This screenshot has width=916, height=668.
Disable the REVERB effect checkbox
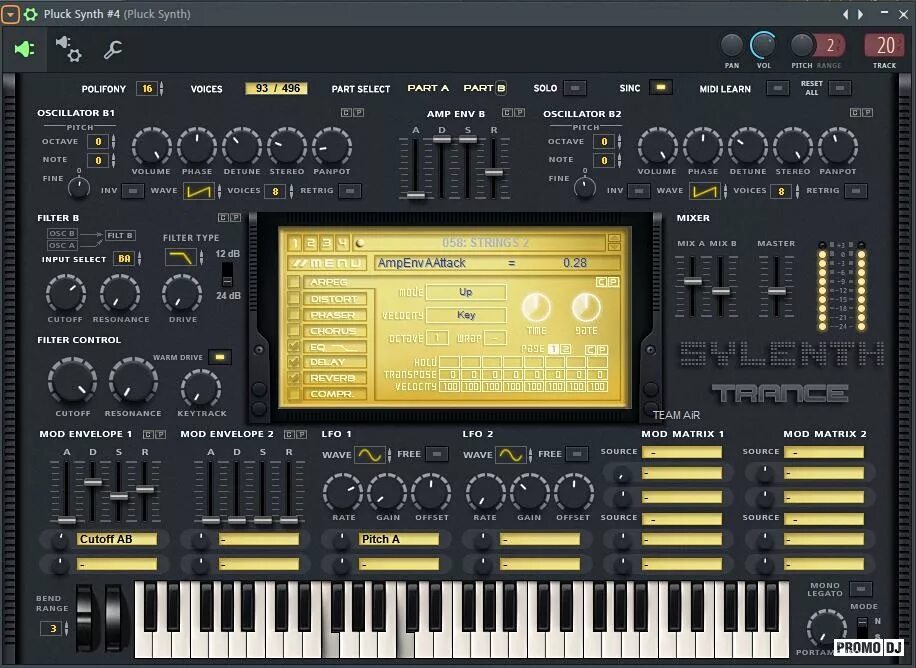(294, 378)
